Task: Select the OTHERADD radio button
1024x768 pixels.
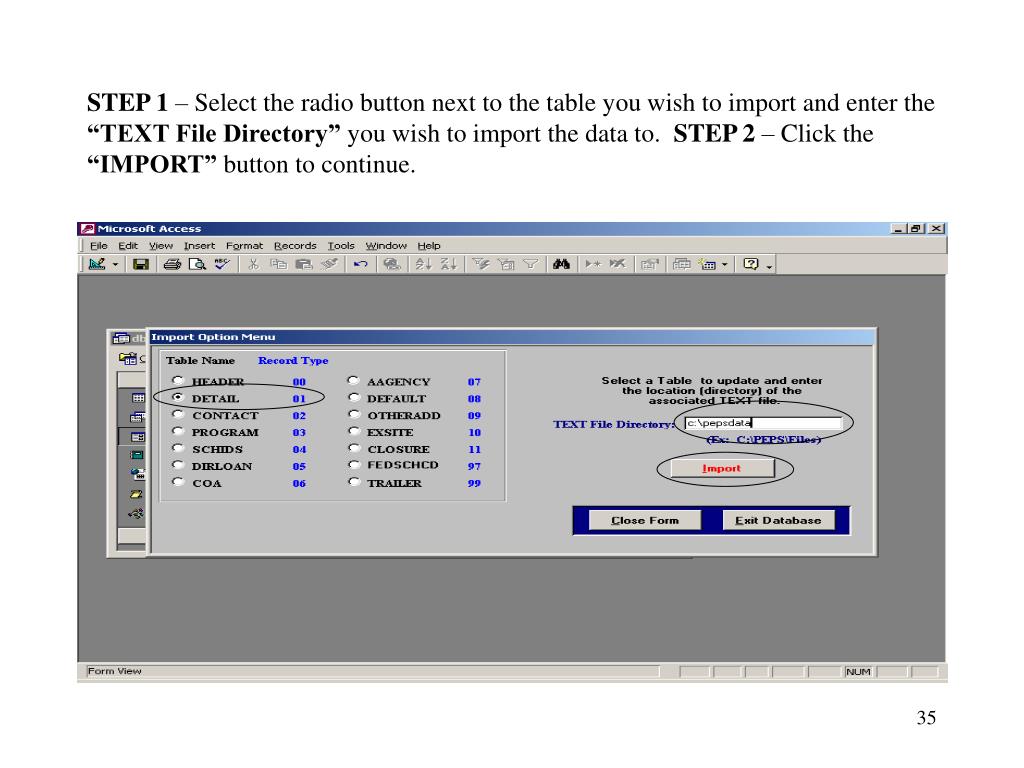Action: tap(353, 414)
